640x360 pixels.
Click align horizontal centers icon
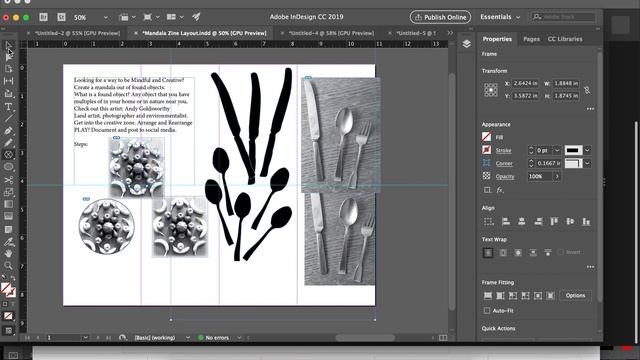522,222
